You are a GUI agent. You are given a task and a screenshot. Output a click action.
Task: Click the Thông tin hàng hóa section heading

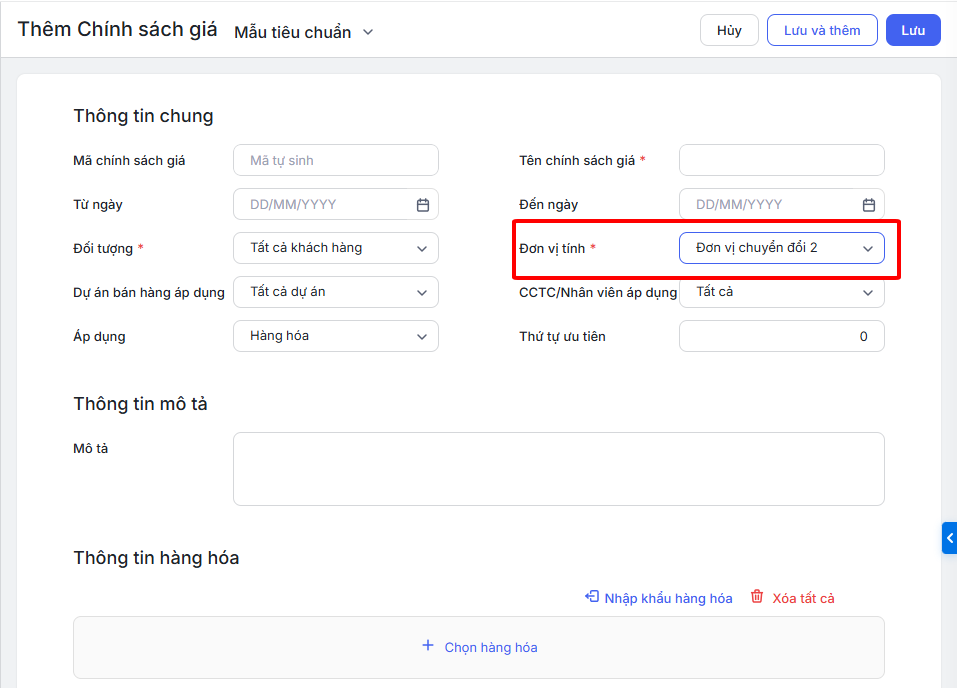coord(156,558)
